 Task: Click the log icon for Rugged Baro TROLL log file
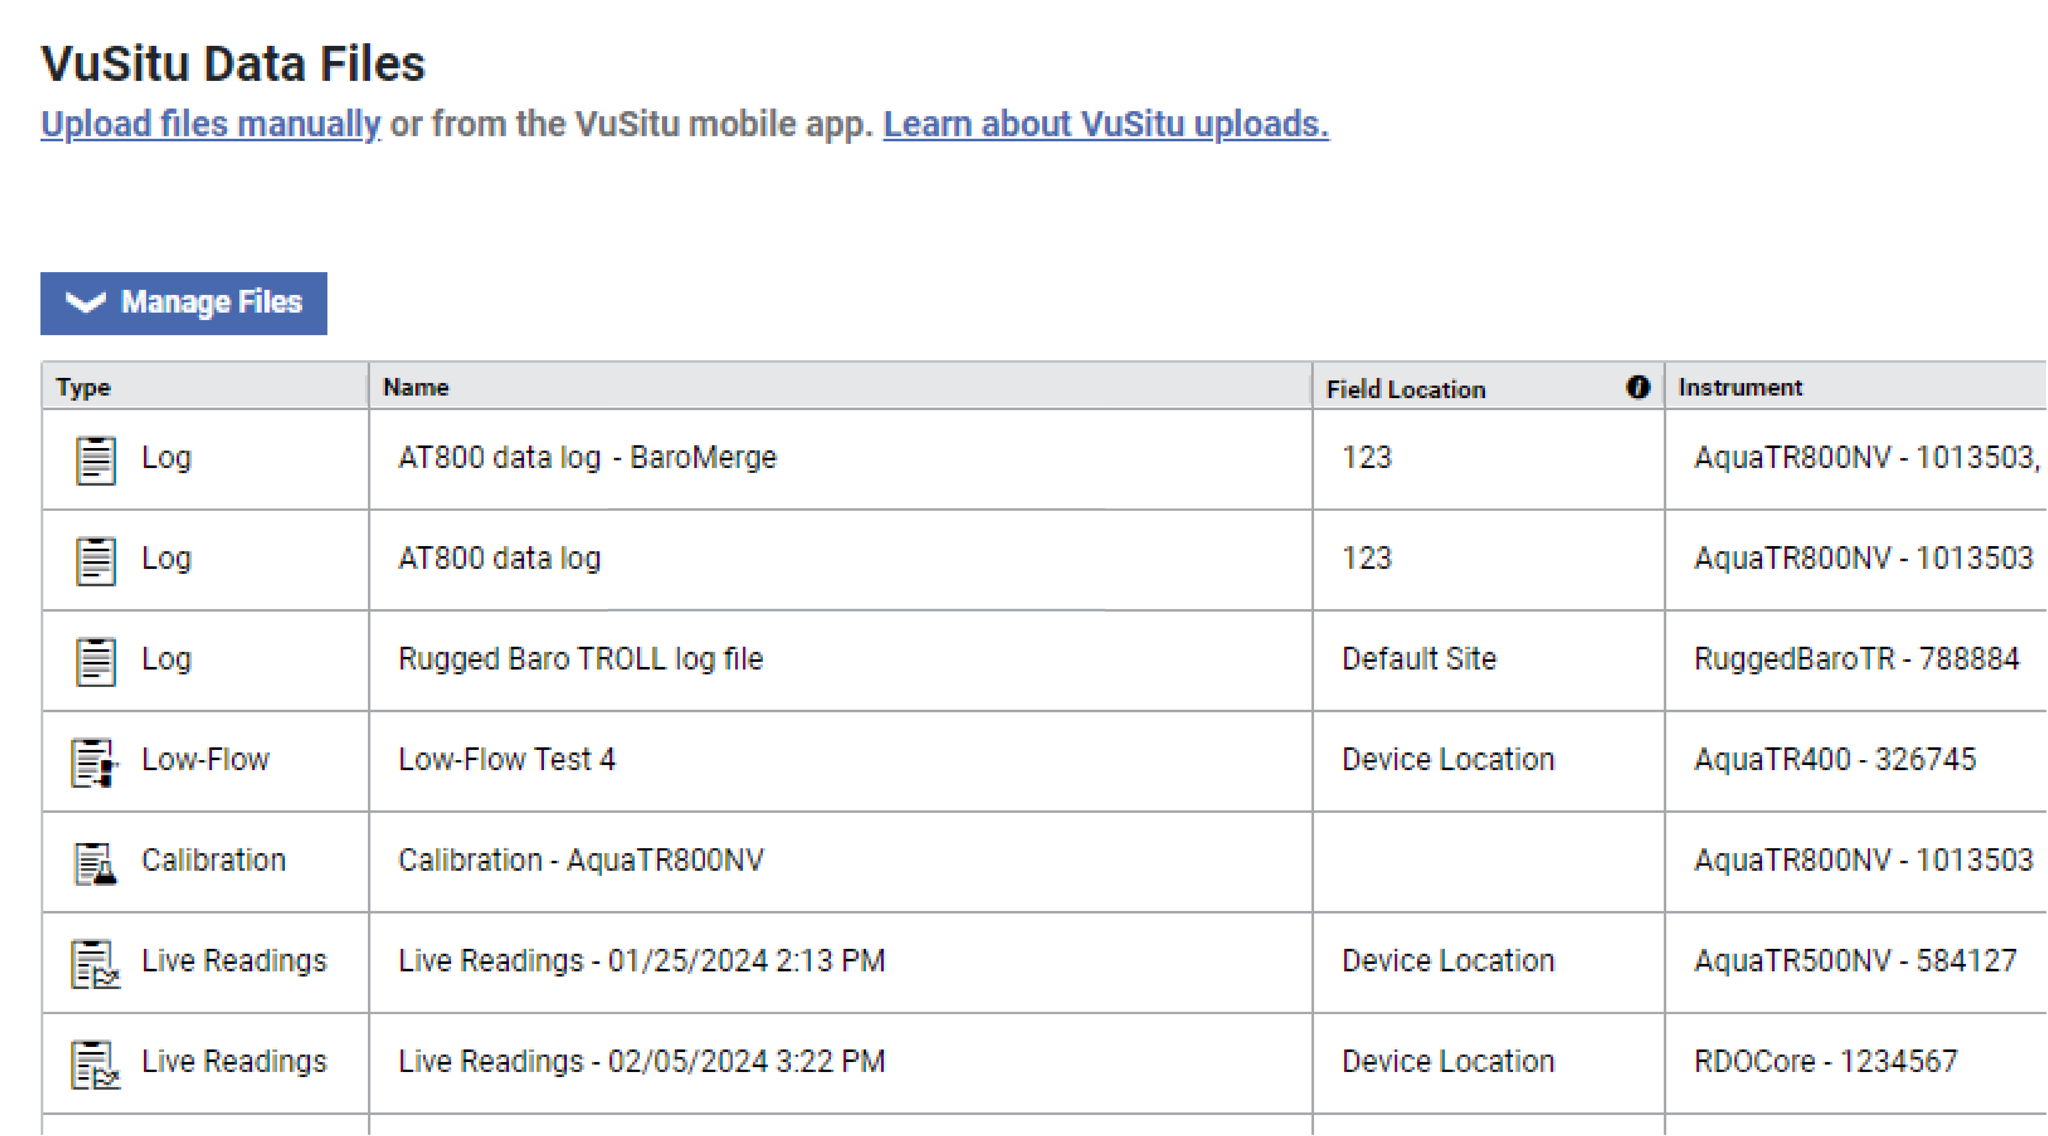96,661
